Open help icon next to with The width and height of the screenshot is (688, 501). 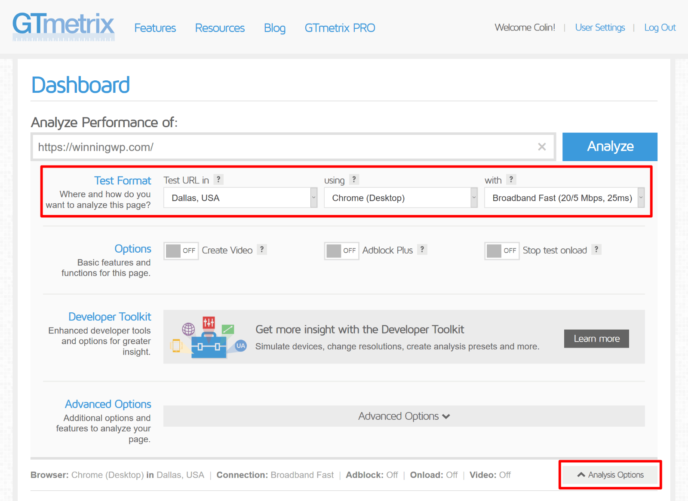(x=511, y=179)
